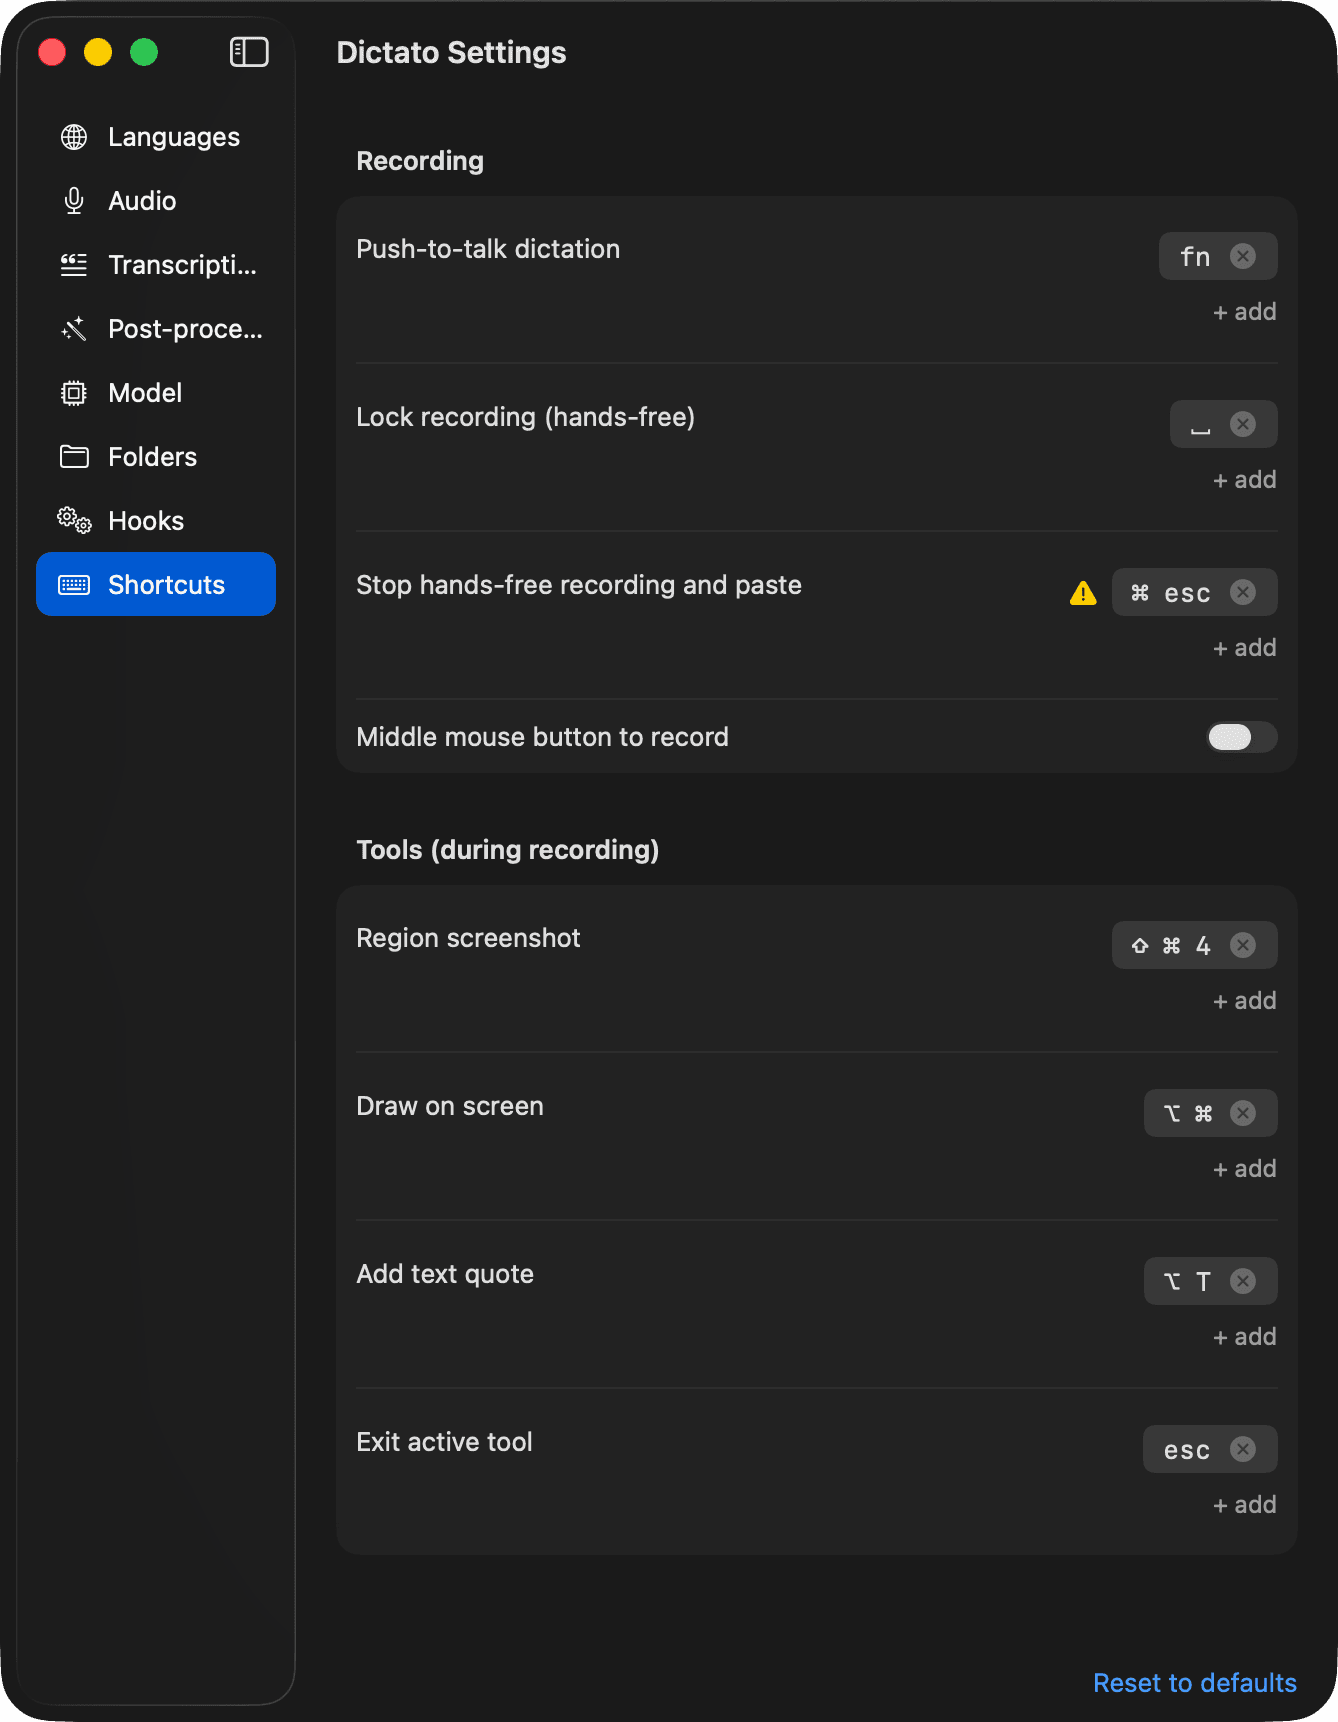Remove the ⇧⌘4 region screenshot shortcut

click(x=1243, y=945)
